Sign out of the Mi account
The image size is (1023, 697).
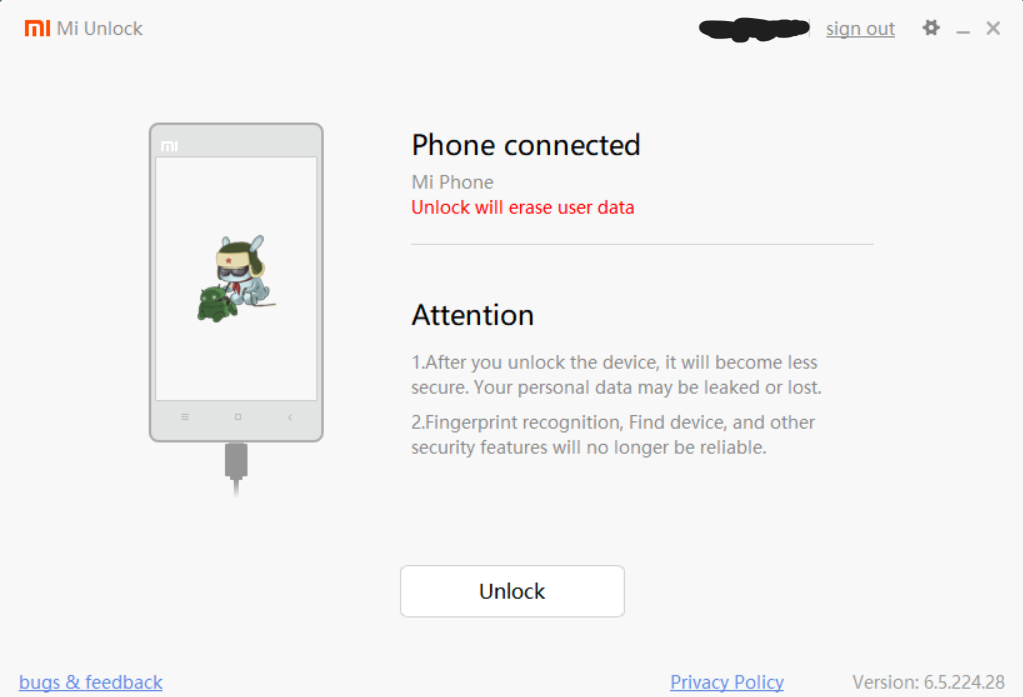click(x=860, y=29)
